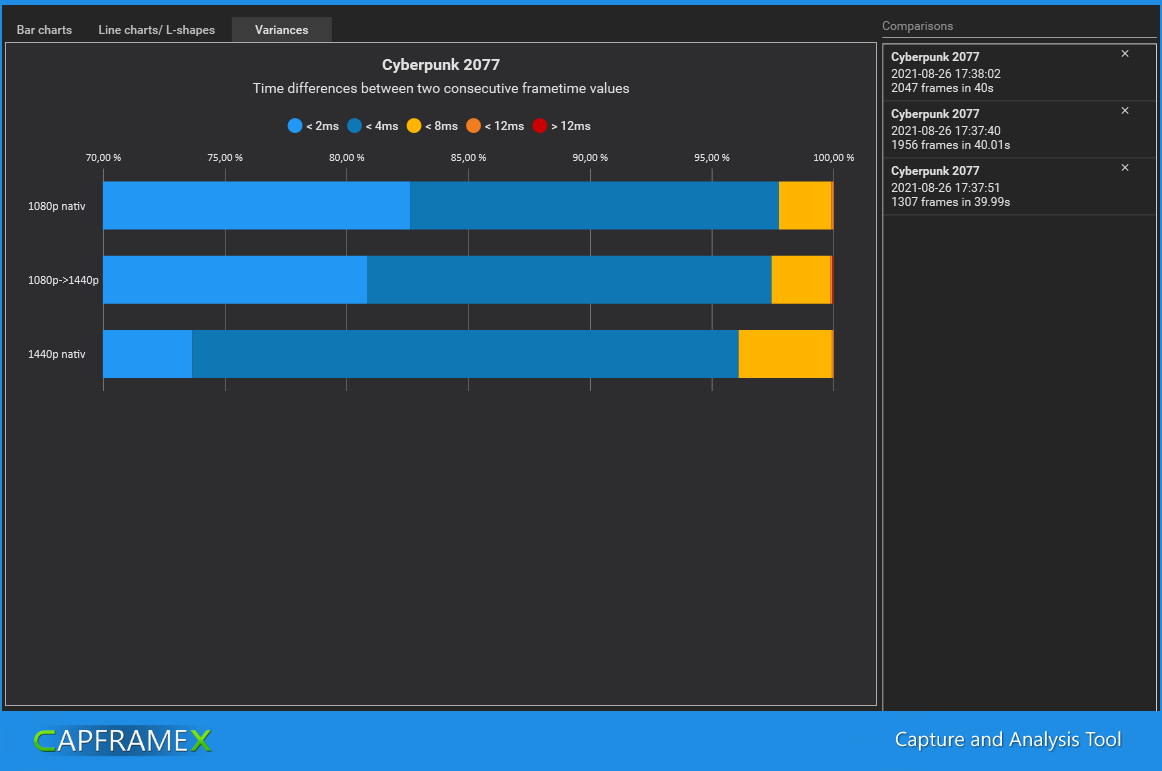Click the 1080p nativ light blue bar segment
The image size is (1162, 771).
[x=256, y=205]
